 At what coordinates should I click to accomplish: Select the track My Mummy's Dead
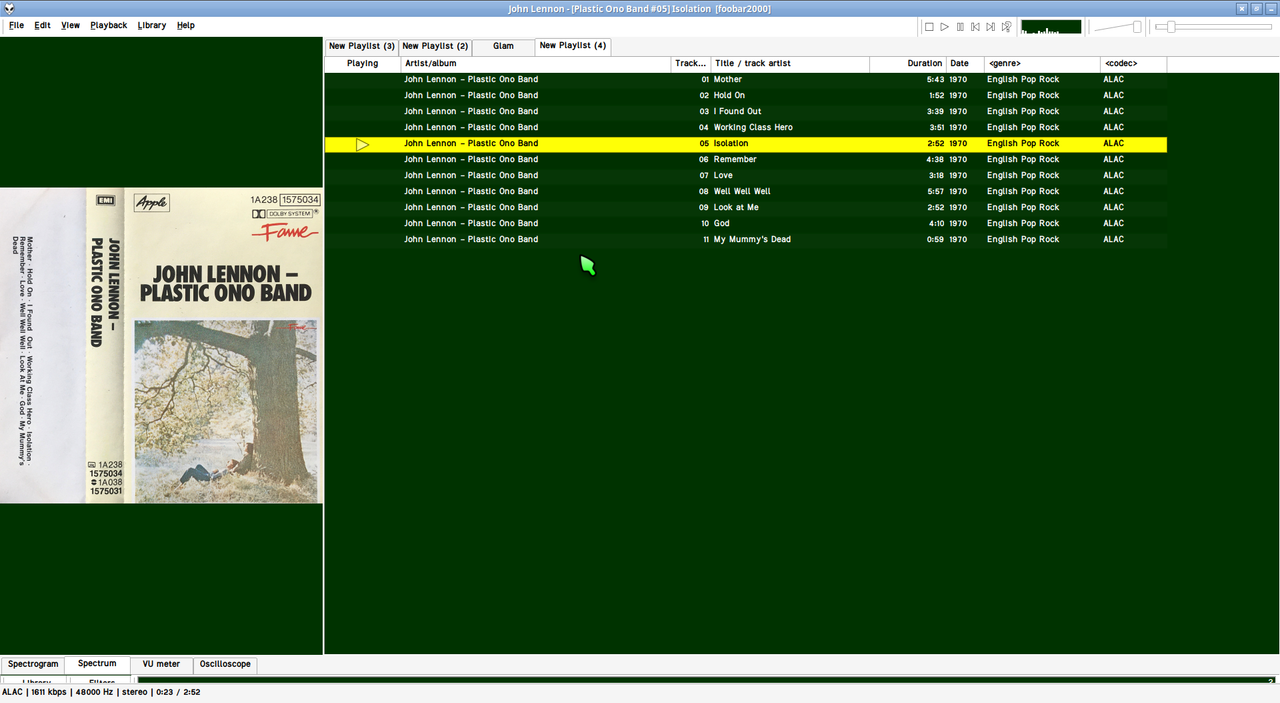tap(752, 240)
